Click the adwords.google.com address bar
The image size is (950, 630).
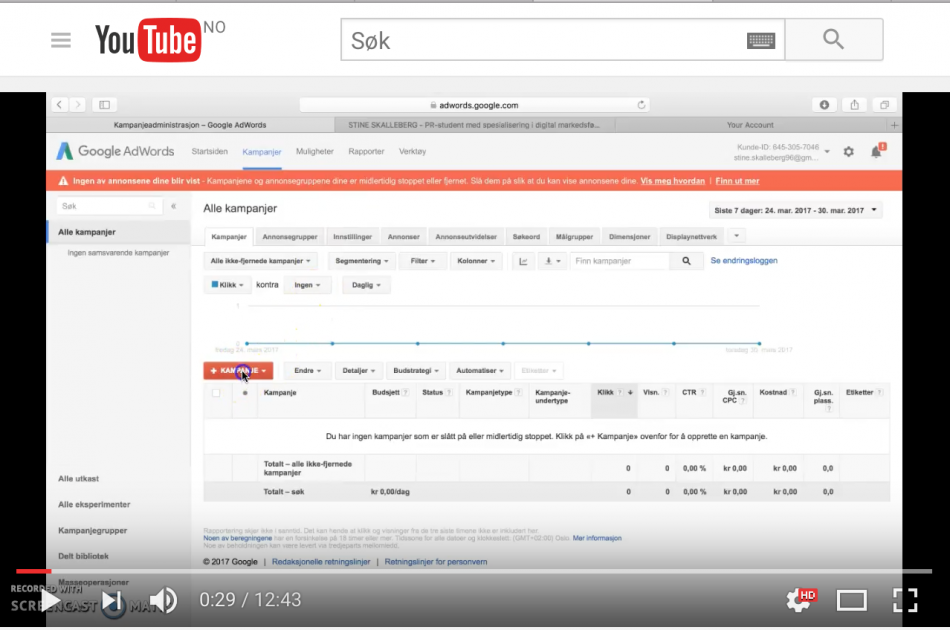click(x=474, y=105)
